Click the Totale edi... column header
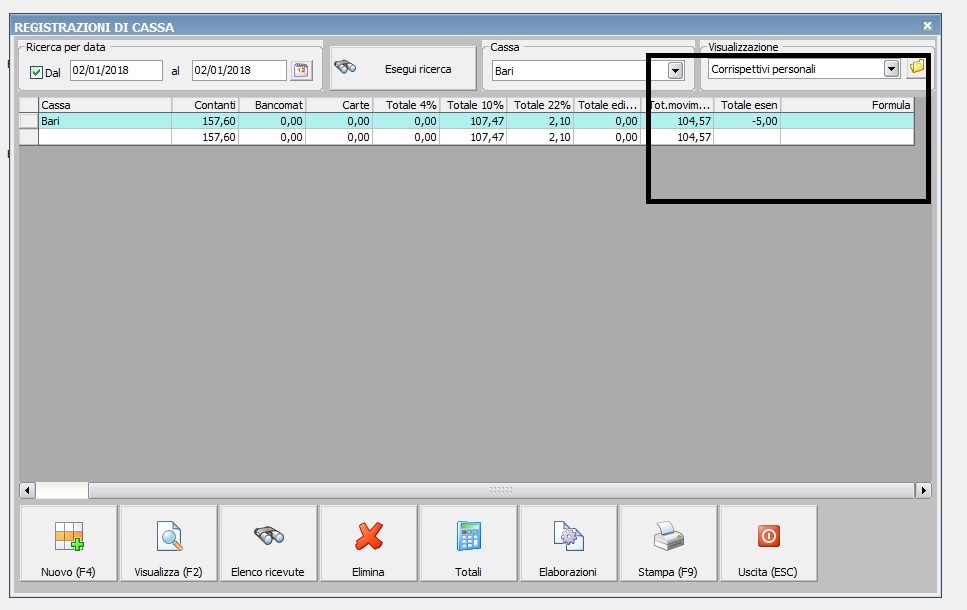 pos(607,105)
